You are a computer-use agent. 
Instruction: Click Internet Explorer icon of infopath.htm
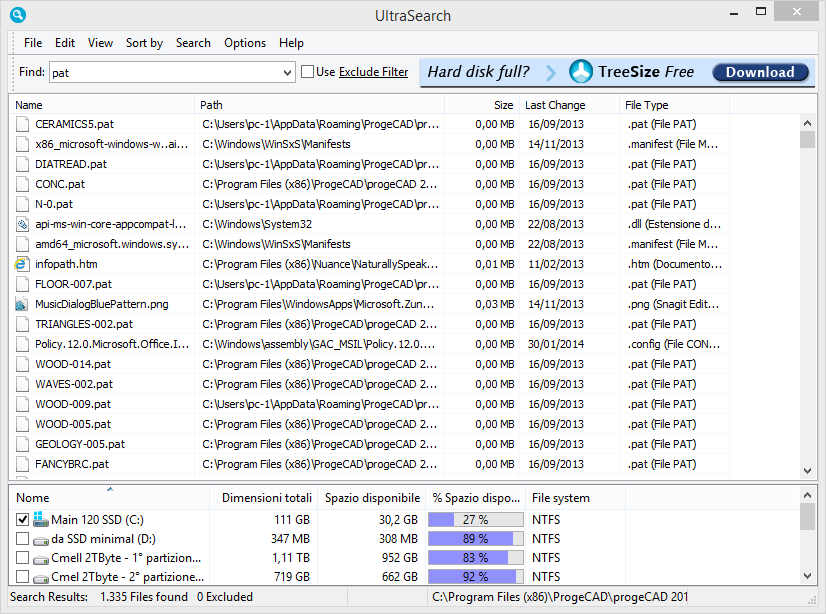(x=21, y=264)
